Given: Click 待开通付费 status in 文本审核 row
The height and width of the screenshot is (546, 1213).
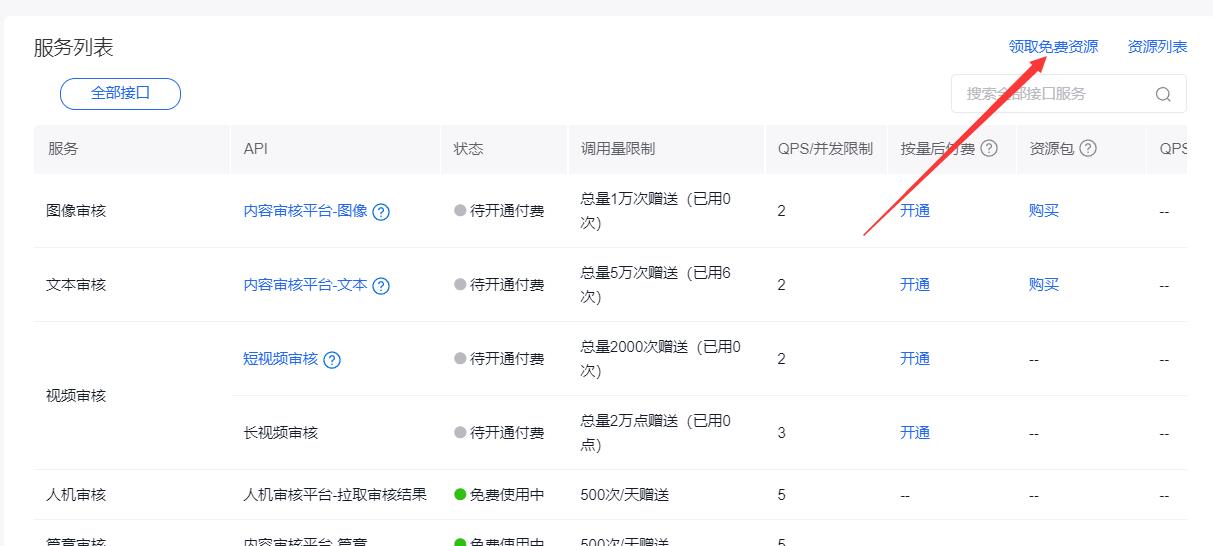Looking at the screenshot, I should (x=499, y=285).
